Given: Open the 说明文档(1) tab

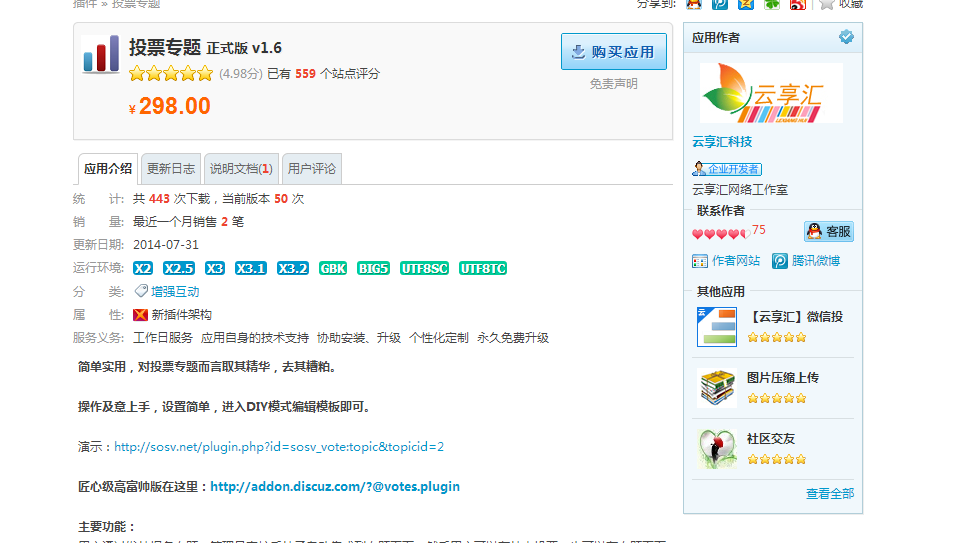Looking at the screenshot, I should click(x=241, y=169).
